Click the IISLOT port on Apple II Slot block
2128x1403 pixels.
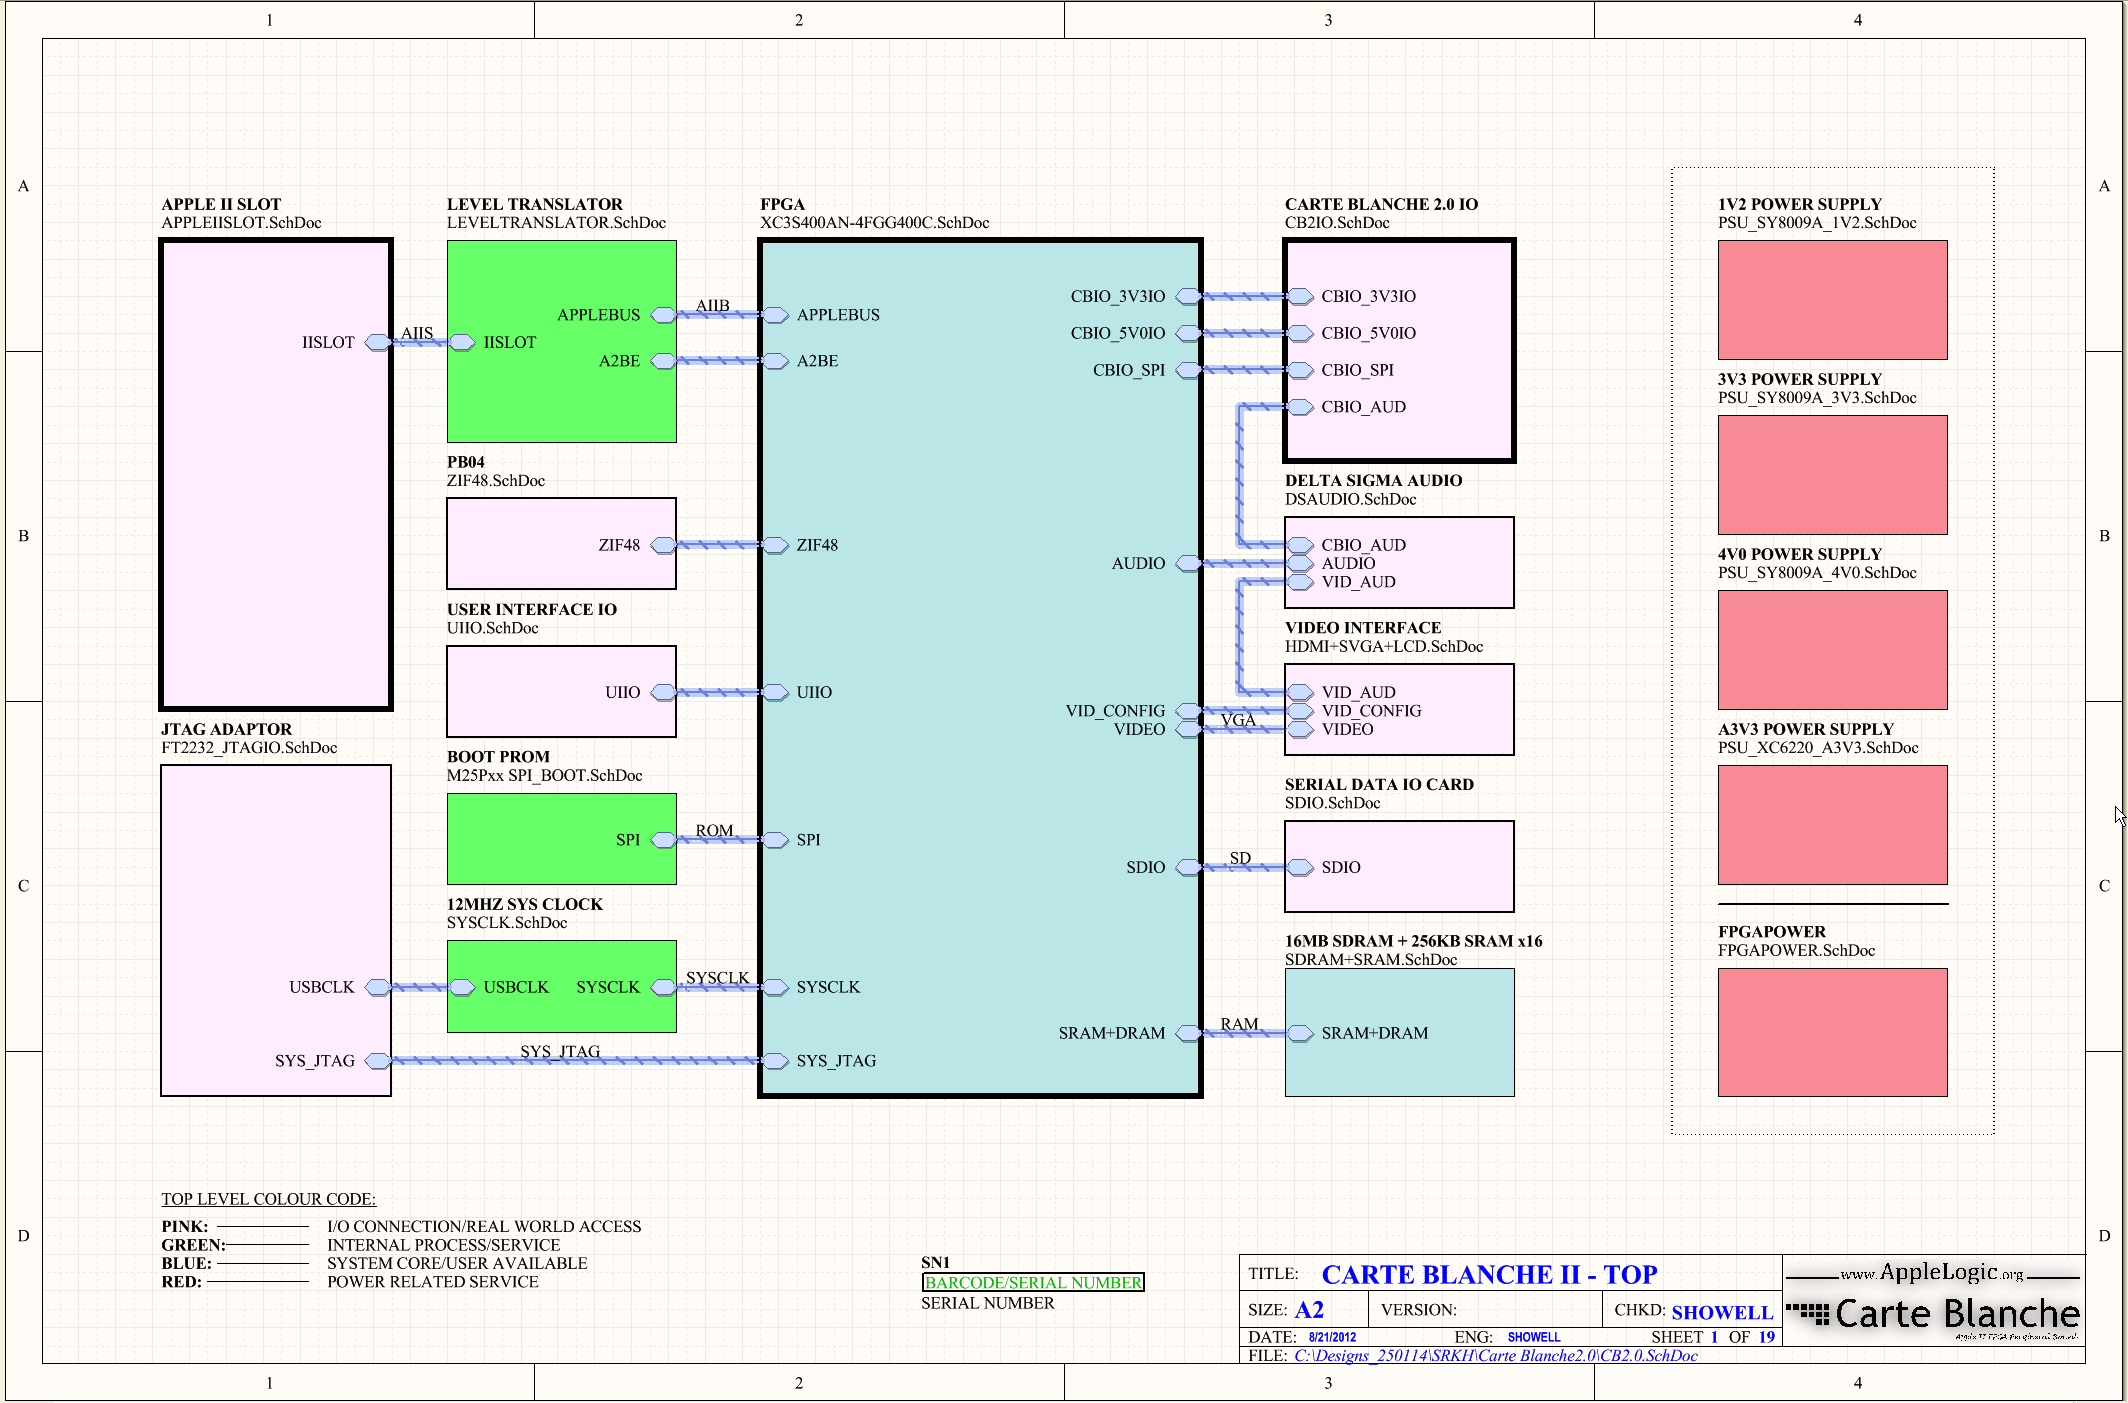378,342
